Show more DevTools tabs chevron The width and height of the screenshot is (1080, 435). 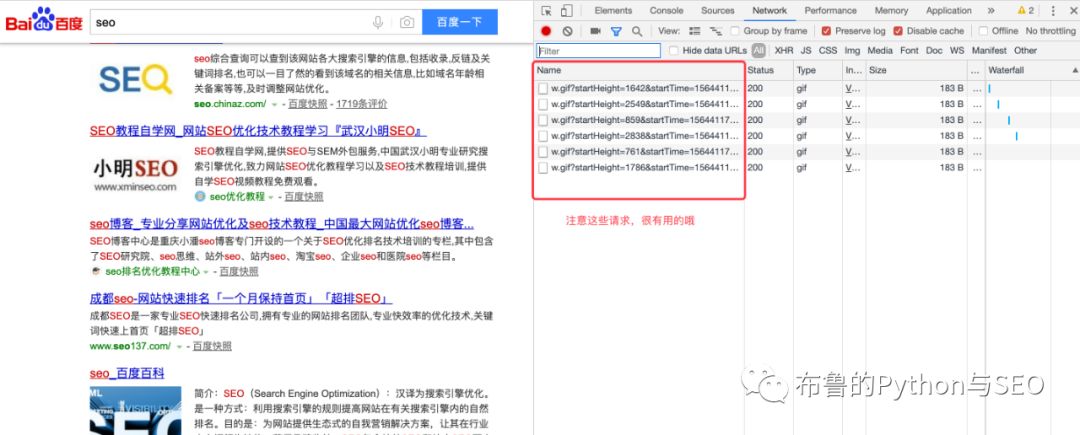pos(990,10)
